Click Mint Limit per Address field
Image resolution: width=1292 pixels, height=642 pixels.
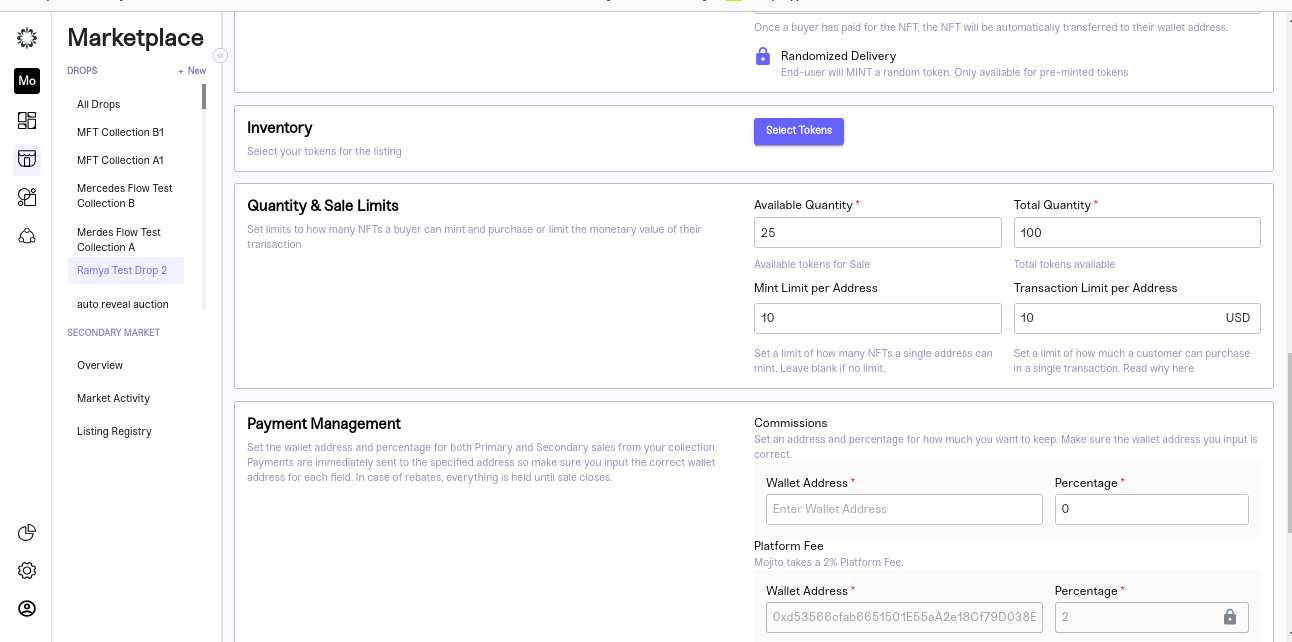tap(877, 318)
